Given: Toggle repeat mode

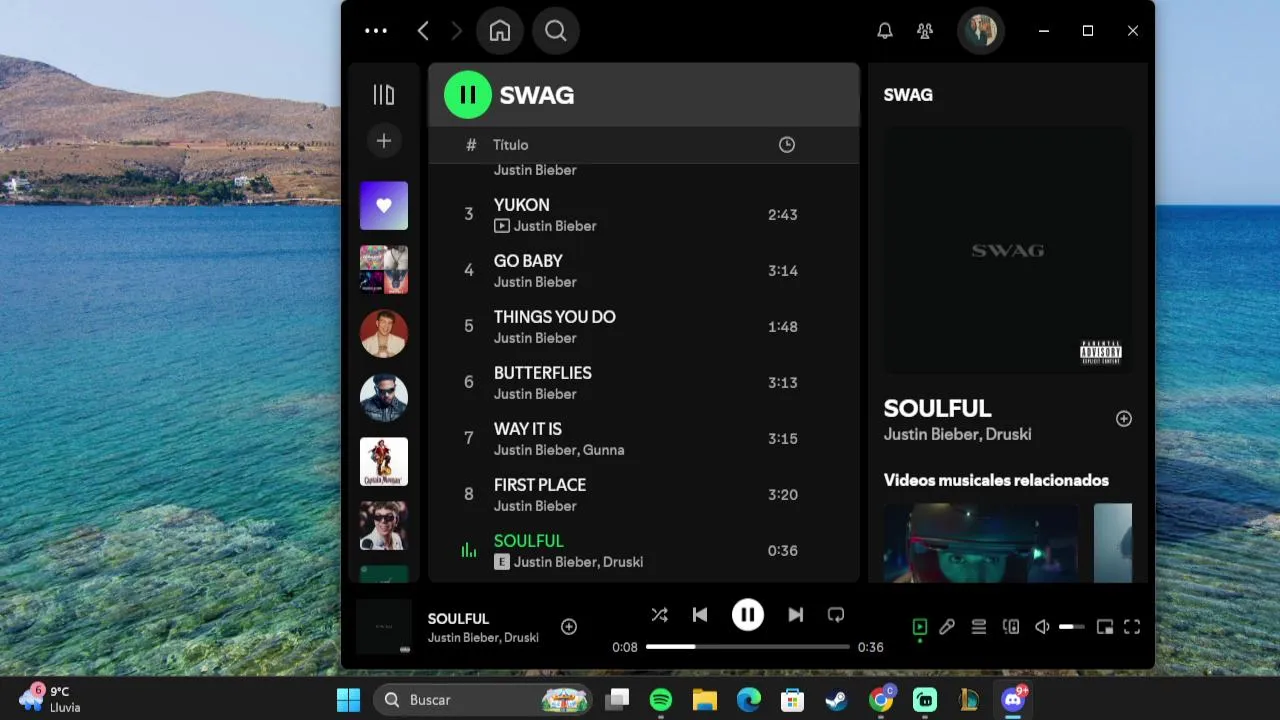Looking at the screenshot, I should [836, 615].
